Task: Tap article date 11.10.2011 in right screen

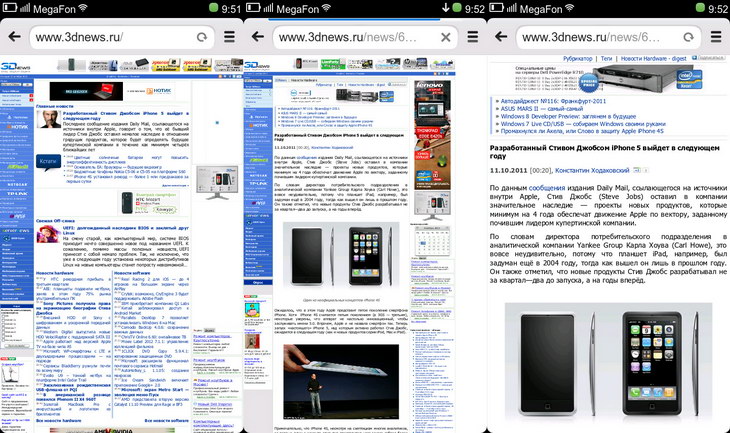Action: [508, 170]
